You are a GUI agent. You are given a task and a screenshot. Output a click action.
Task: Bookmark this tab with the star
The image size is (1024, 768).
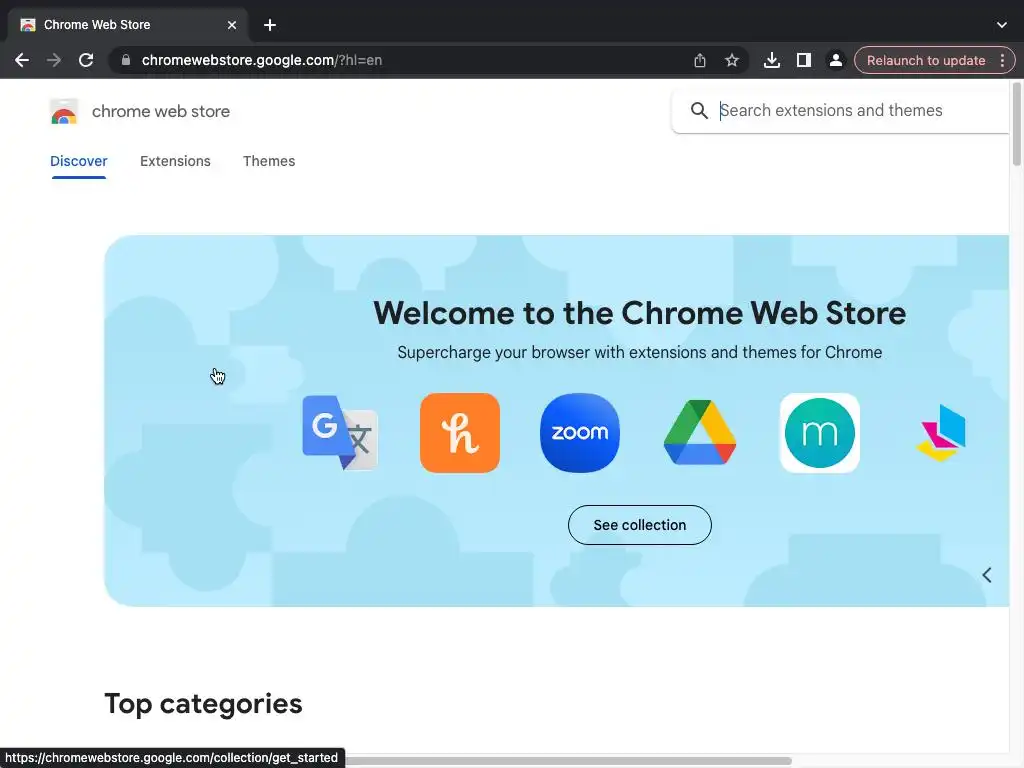(732, 60)
